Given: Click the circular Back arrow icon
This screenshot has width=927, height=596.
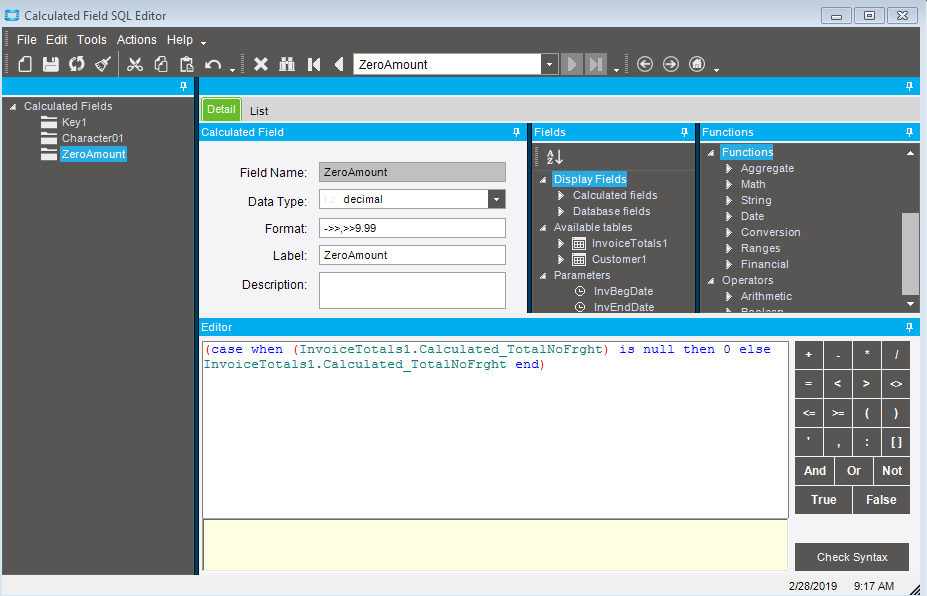Looking at the screenshot, I should pyautogui.click(x=644, y=64).
